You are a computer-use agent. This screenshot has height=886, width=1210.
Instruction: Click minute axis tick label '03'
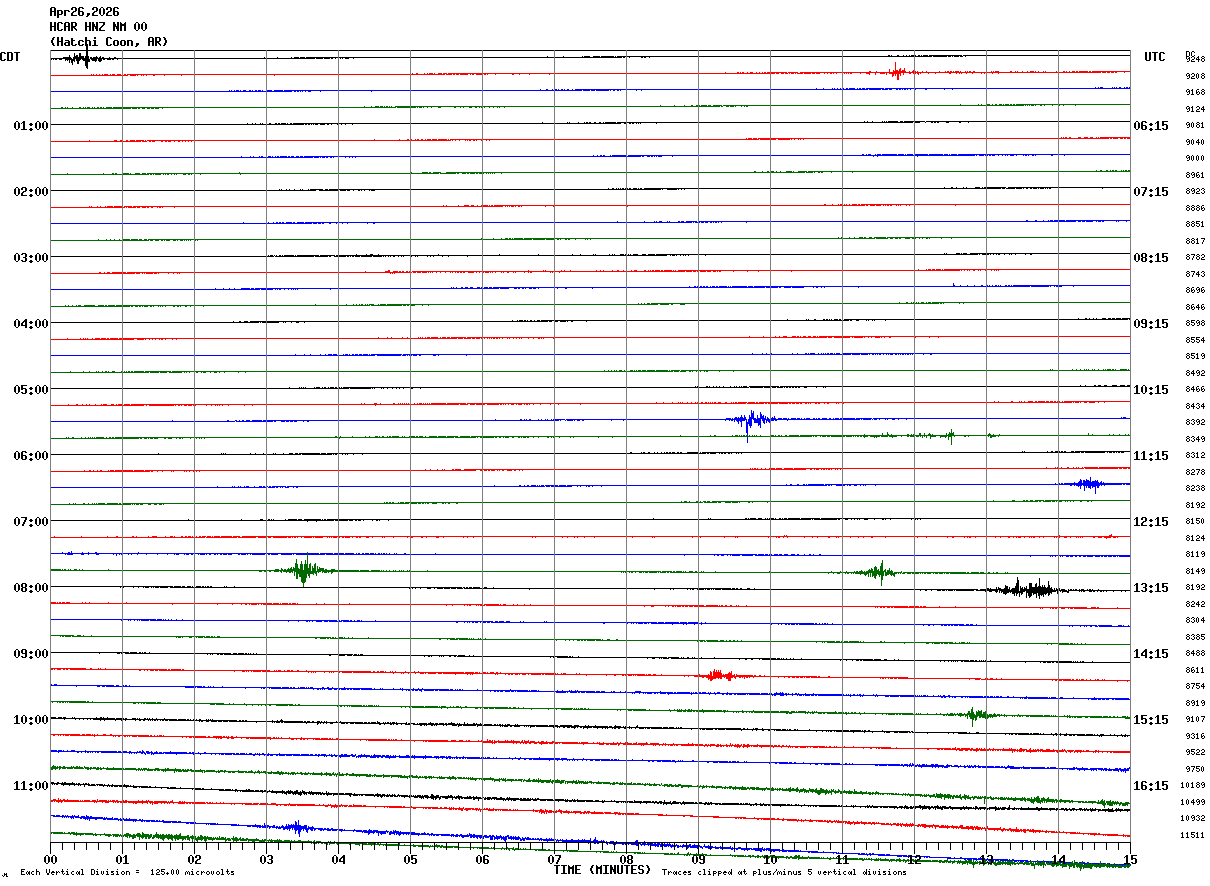point(266,860)
